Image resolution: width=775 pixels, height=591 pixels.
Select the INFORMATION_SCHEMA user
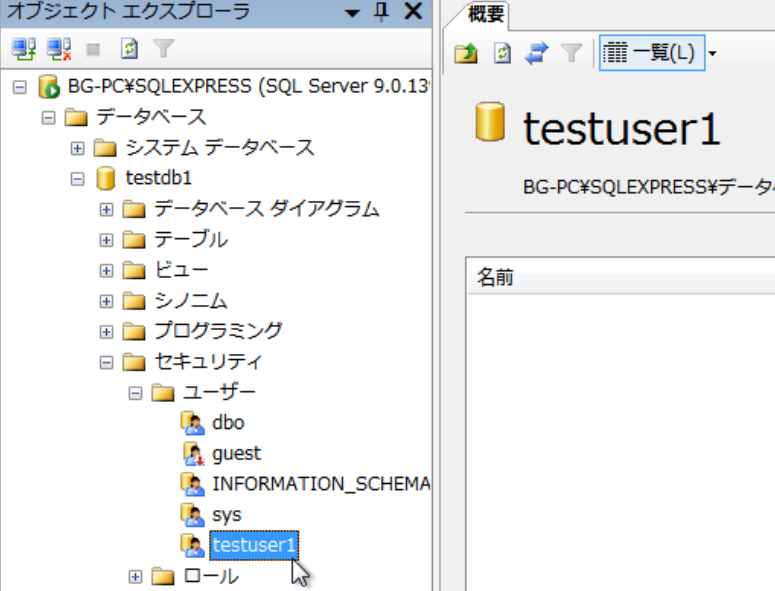click(321, 484)
